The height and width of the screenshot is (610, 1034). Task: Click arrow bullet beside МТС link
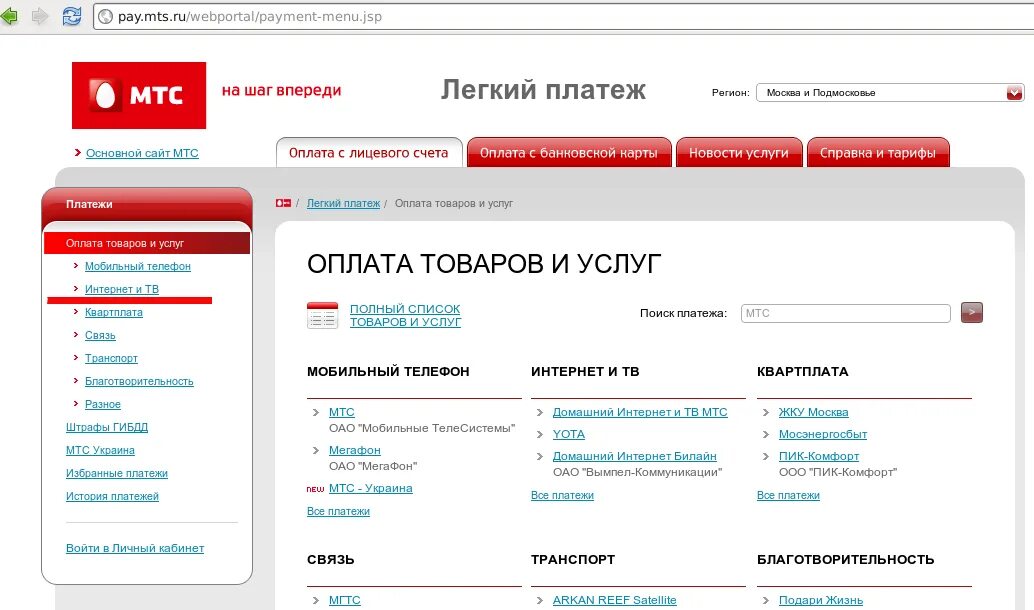316,412
